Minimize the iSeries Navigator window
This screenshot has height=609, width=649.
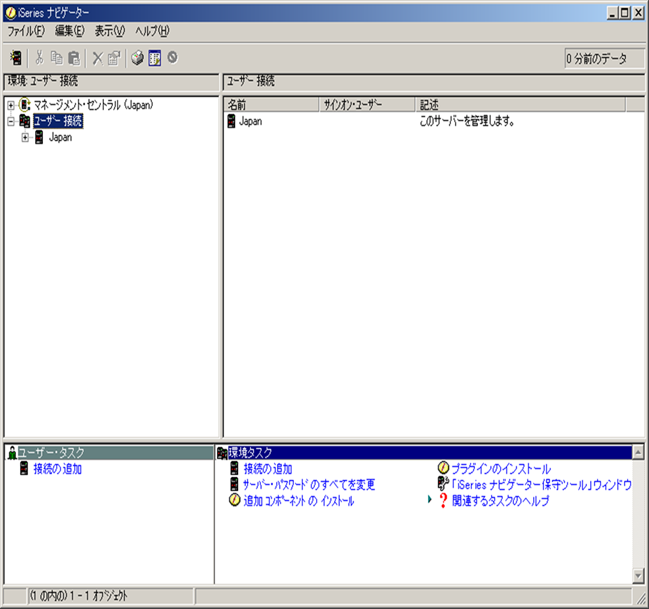click(613, 13)
